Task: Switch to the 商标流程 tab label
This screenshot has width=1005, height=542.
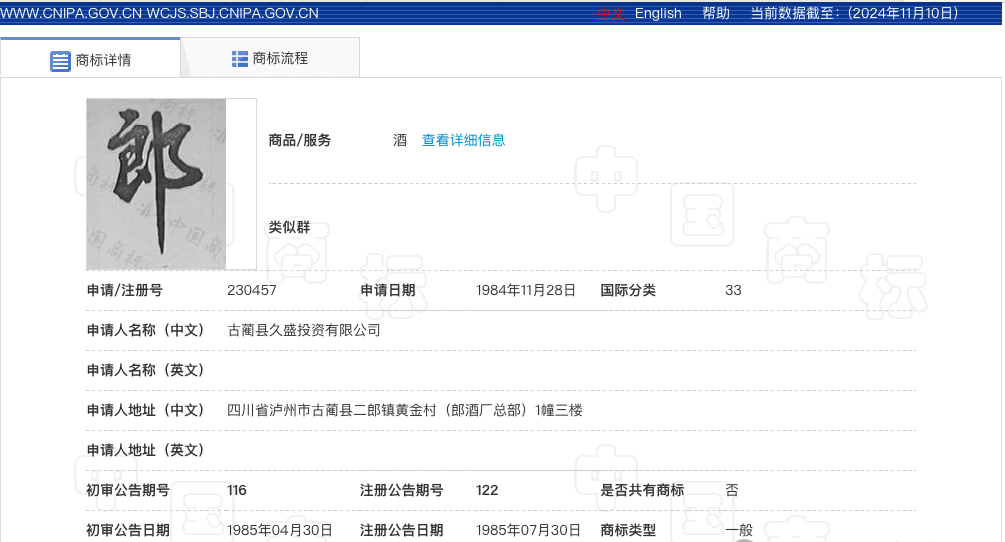Action: [280, 59]
